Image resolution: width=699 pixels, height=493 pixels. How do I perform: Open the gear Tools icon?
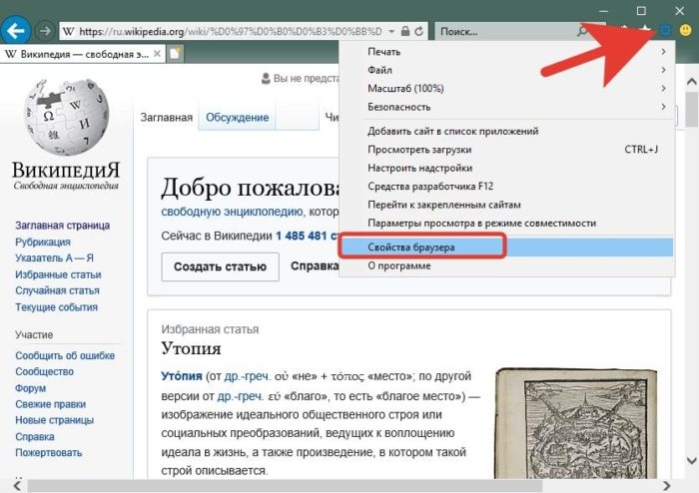coord(665,30)
